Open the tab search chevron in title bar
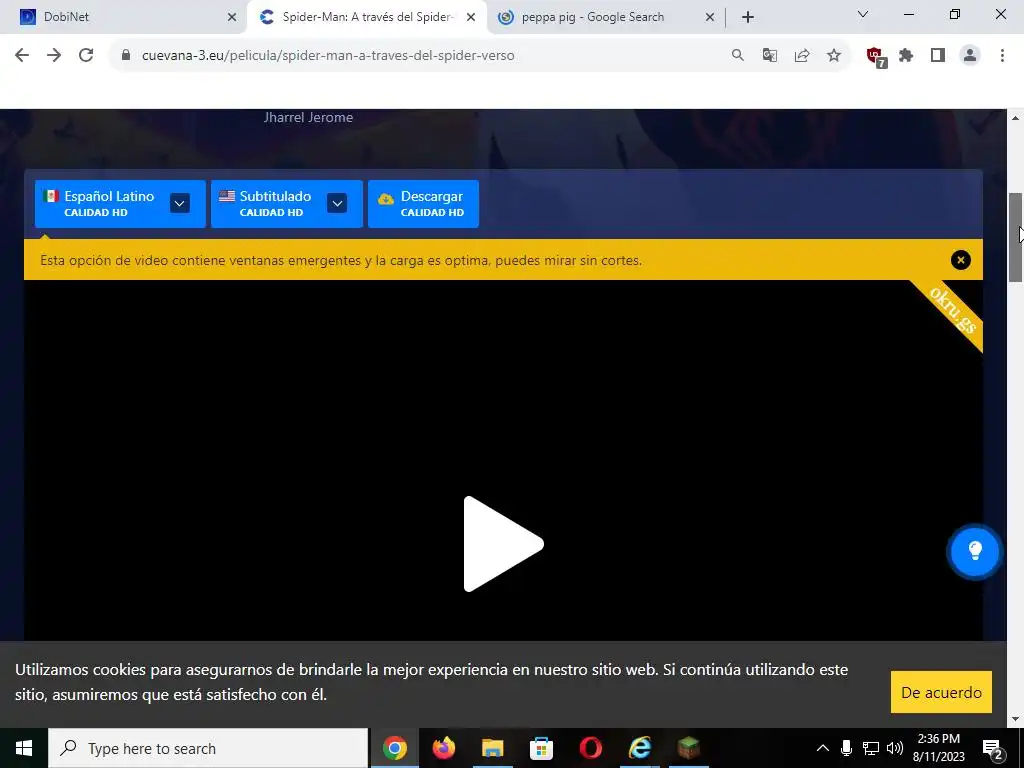The image size is (1024, 768). tap(863, 14)
